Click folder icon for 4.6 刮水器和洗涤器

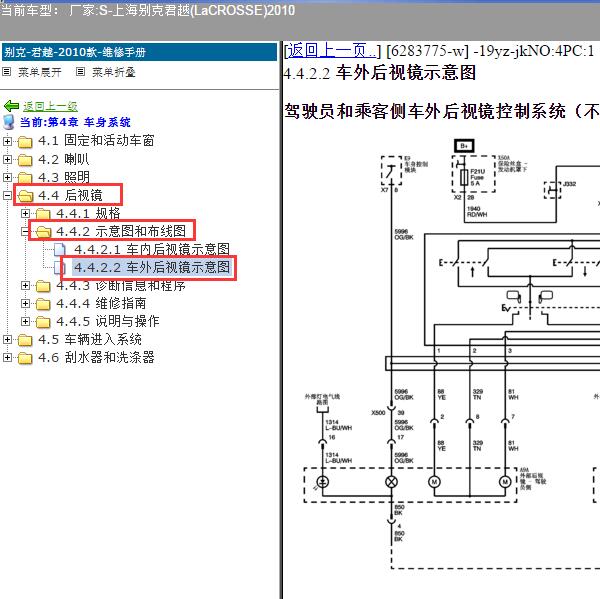[25, 358]
